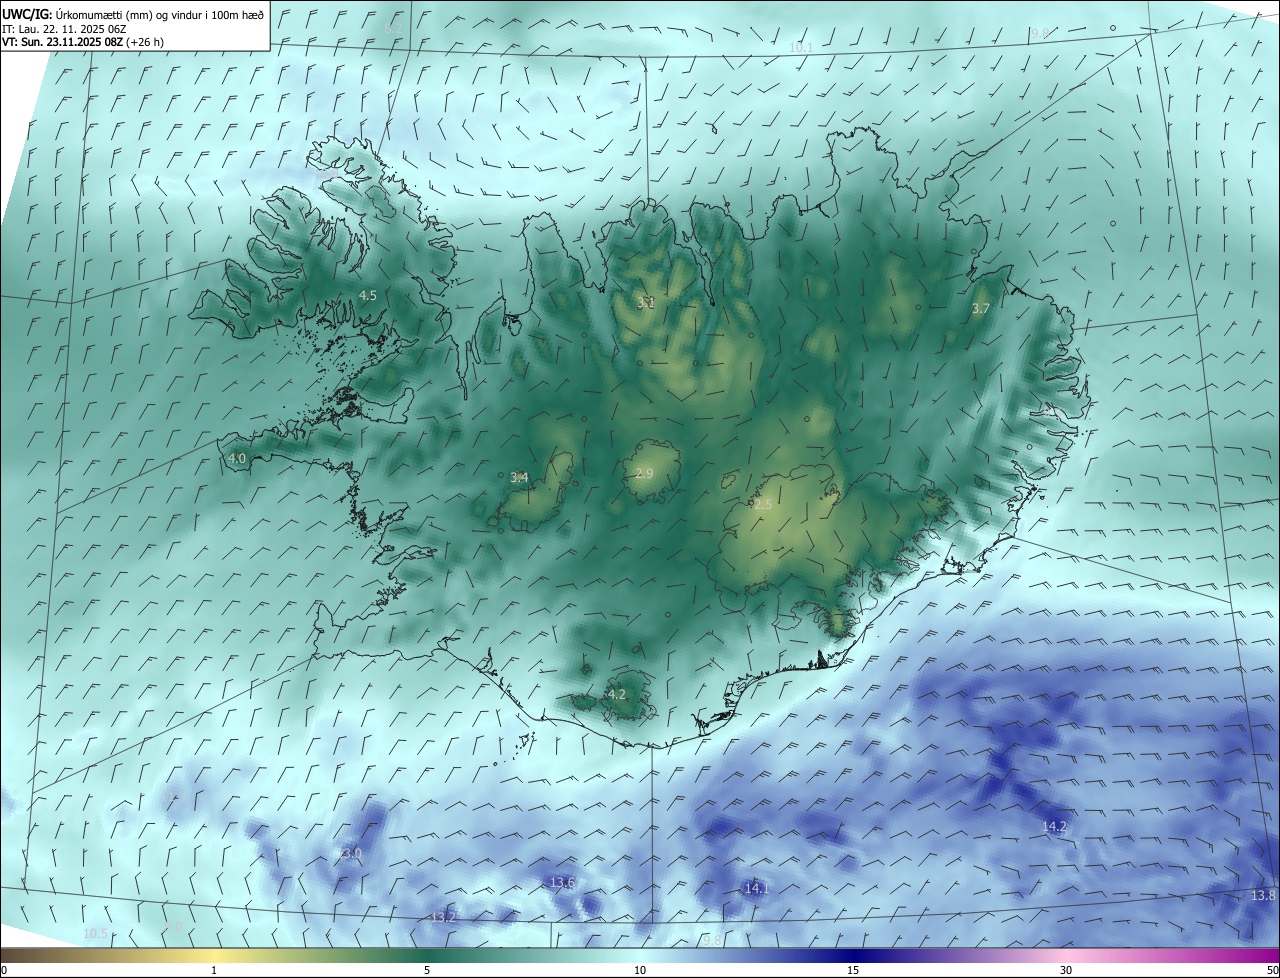The width and height of the screenshot is (1280, 978).
Task: Click the 10.5 value at the bottom left
Action: click(95, 933)
